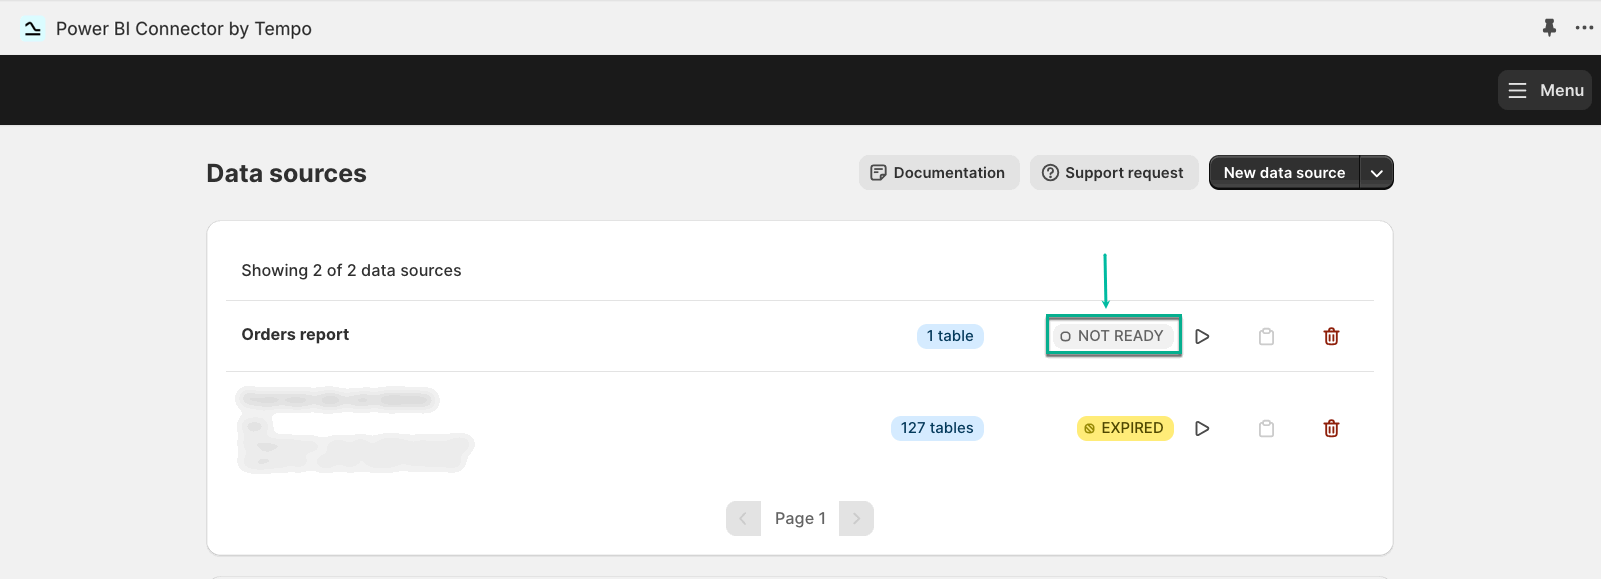Click the Tempo logo icon in title bar
The width and height of the screenshot is (1601, 579).
(x=32, y=29)
